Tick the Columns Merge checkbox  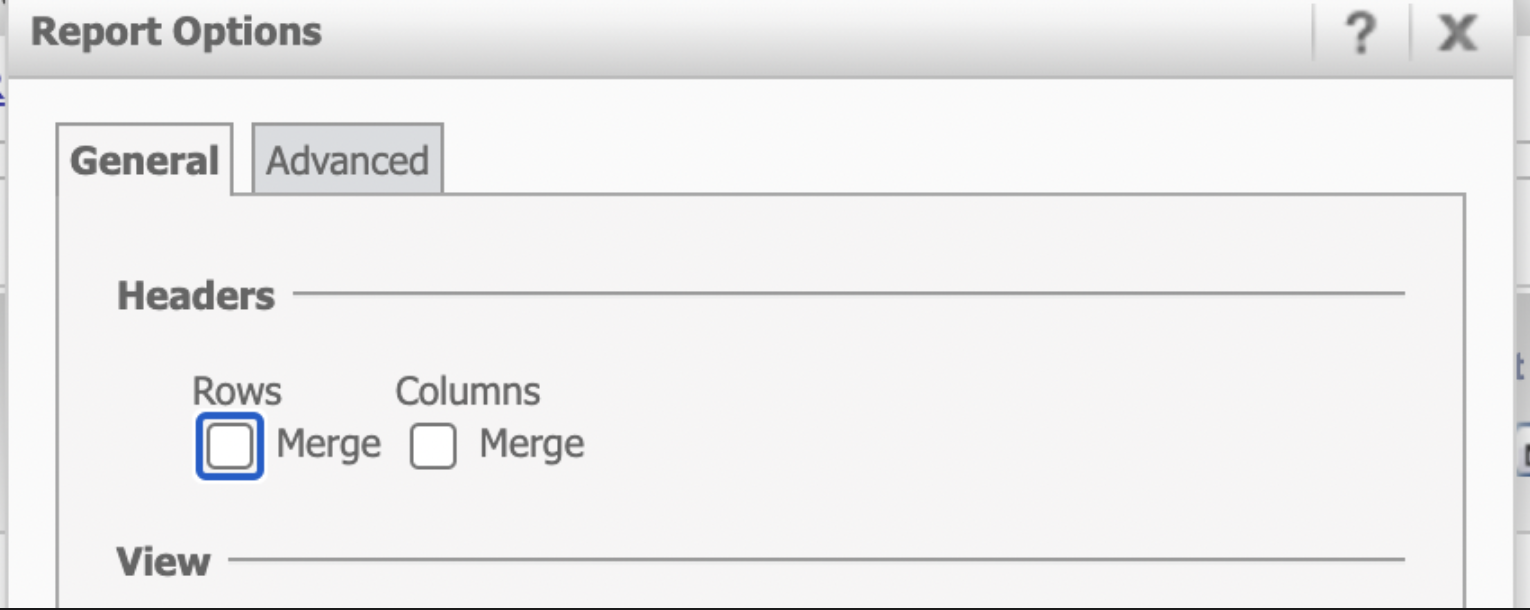[433, 446]
